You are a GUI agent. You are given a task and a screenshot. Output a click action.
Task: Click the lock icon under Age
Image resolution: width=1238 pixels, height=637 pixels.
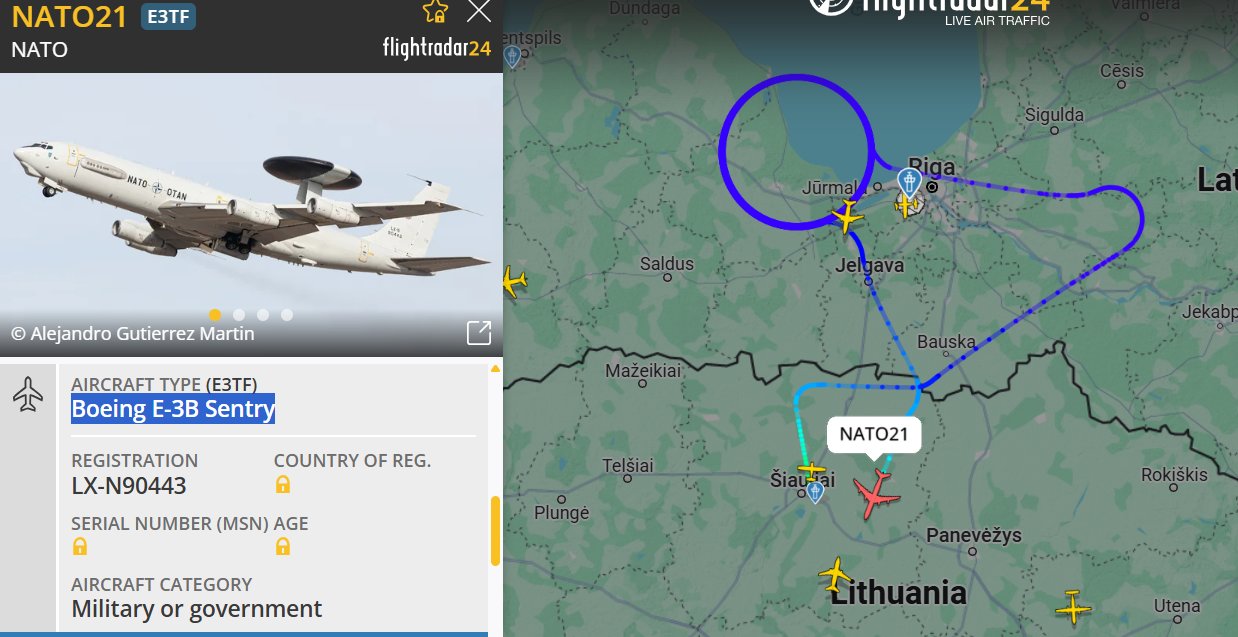(x=283, y=547)
